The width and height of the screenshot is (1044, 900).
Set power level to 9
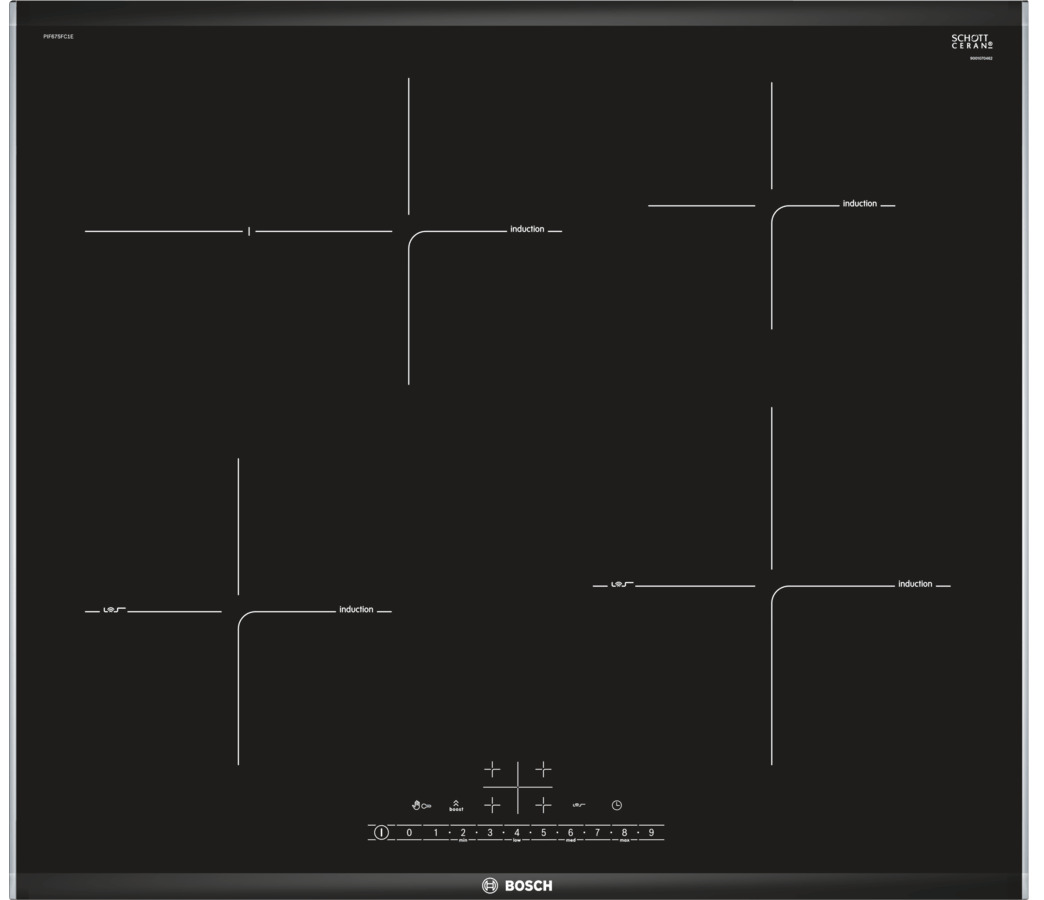pos(651,832)
